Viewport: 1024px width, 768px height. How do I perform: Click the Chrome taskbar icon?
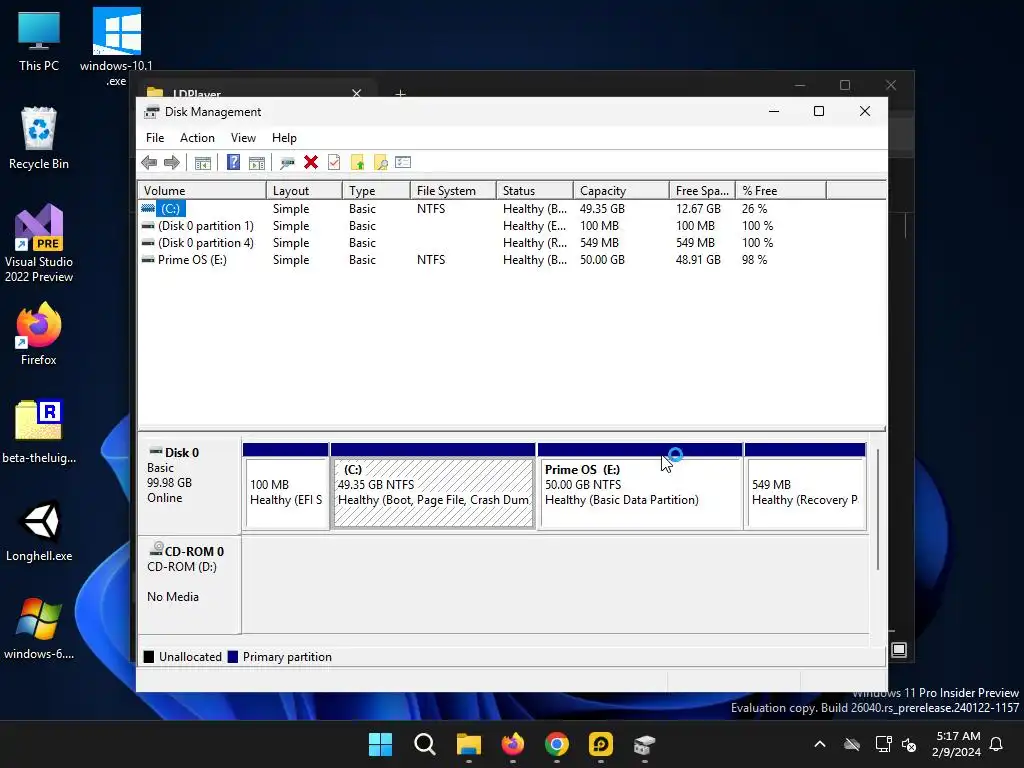click(x=556, y=744)
